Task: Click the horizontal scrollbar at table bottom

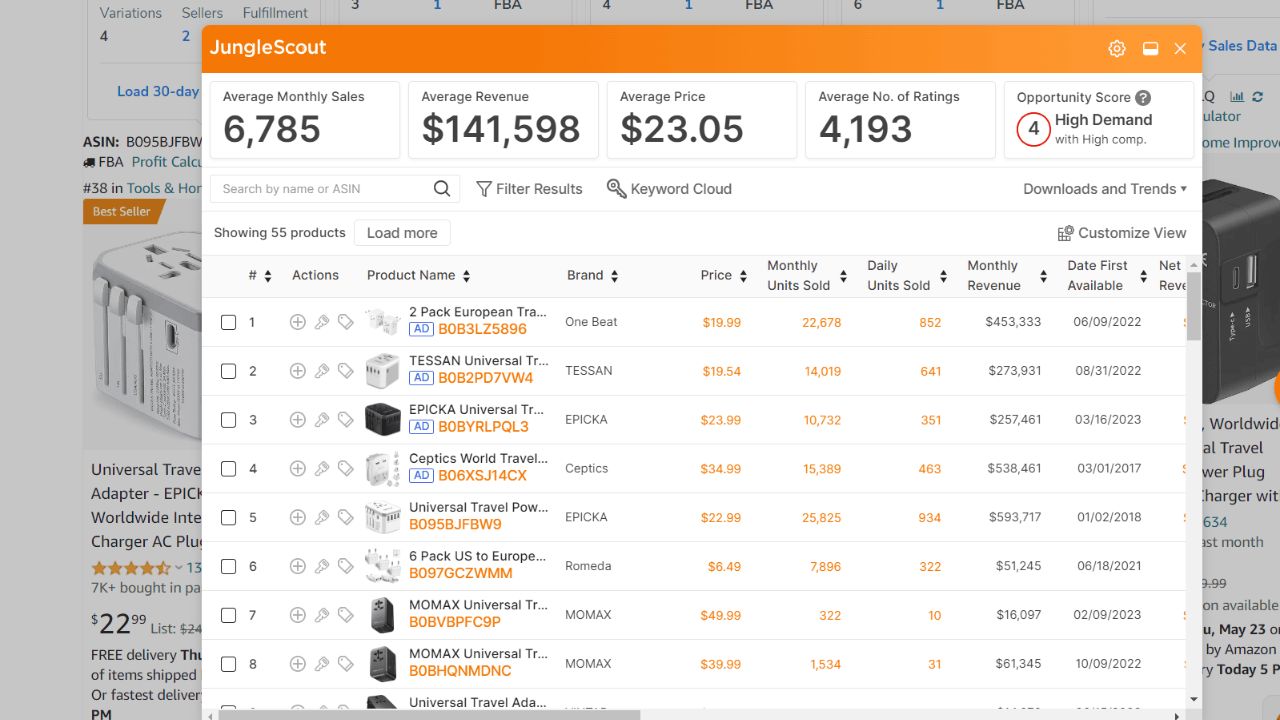Action: click(430, 714)
